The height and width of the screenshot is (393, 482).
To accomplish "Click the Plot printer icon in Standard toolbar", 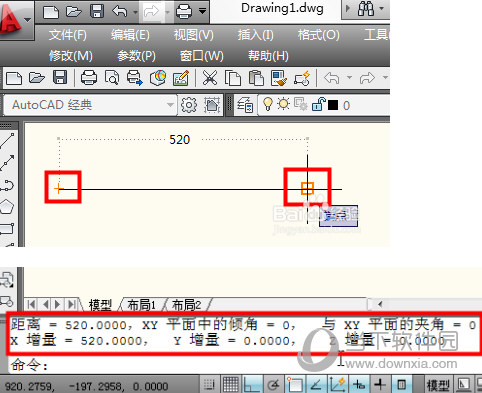I will [x=89, y=78].
